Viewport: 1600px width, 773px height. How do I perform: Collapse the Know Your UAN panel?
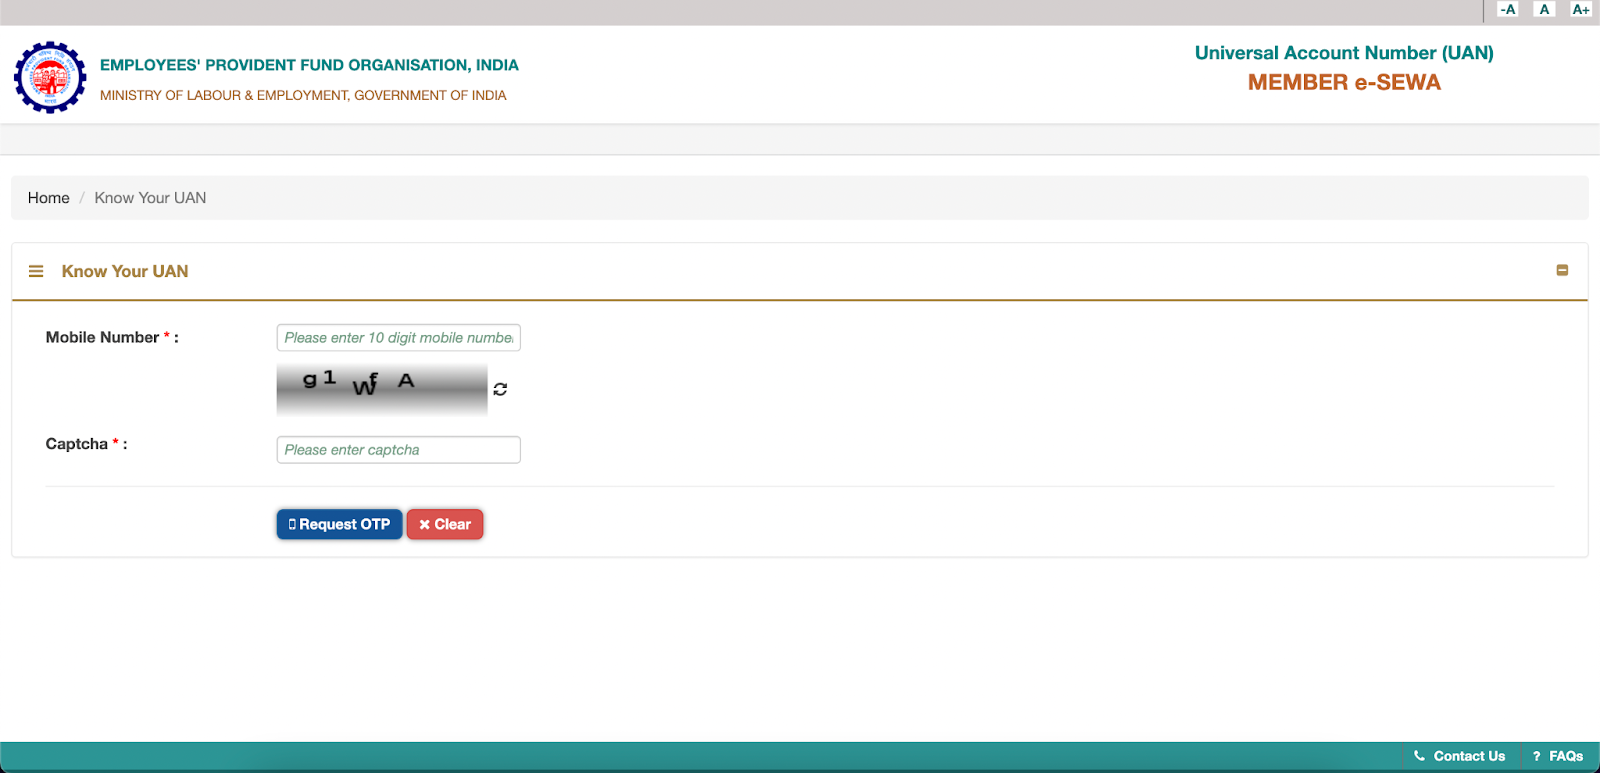tap(1562, 270)
